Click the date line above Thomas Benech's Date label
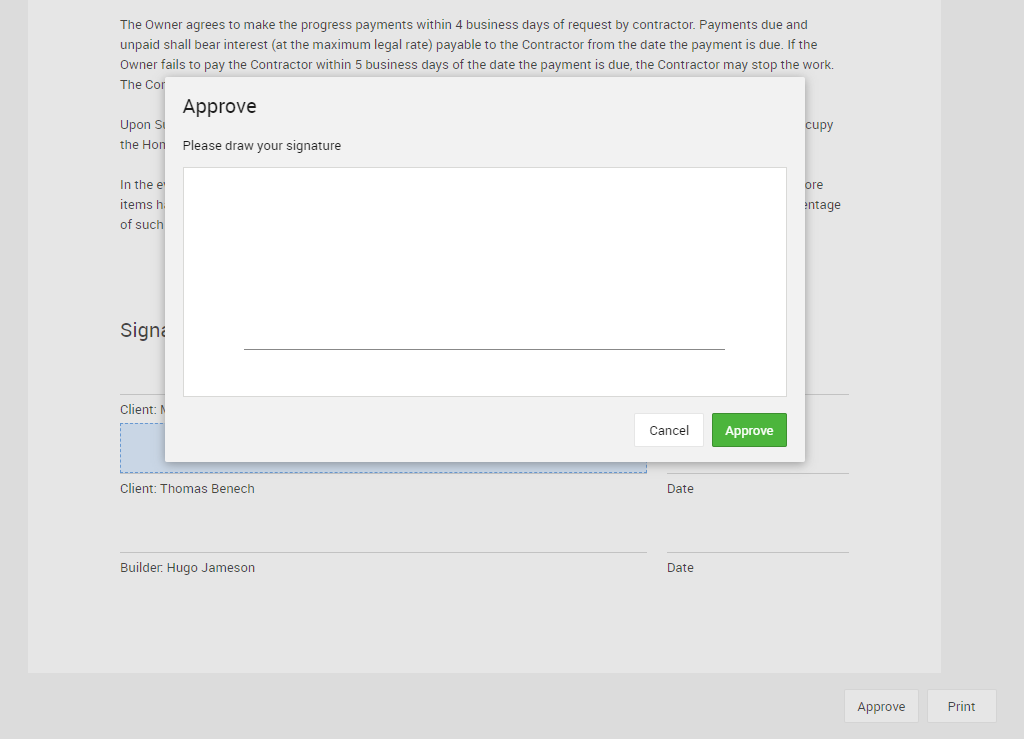 [x=757, y=473]
